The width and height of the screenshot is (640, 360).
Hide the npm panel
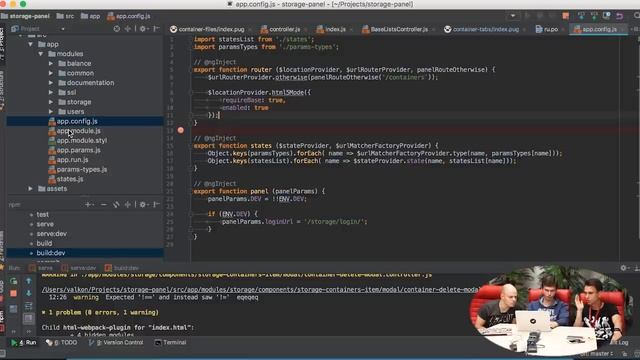tap(156, 204)
